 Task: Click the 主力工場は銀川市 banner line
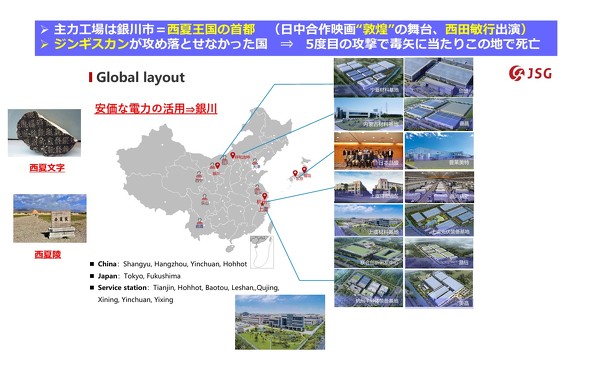[x=290, y=29]
